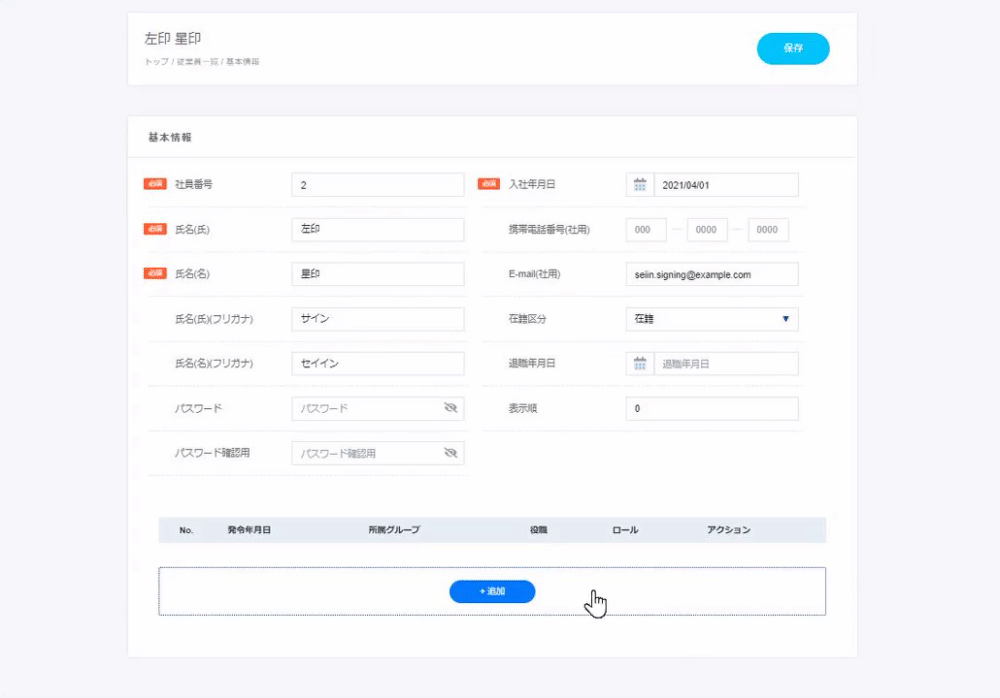Open the 在籍区分 dropdown
This screenshot has width=1000, height=698.
(711, 318)
